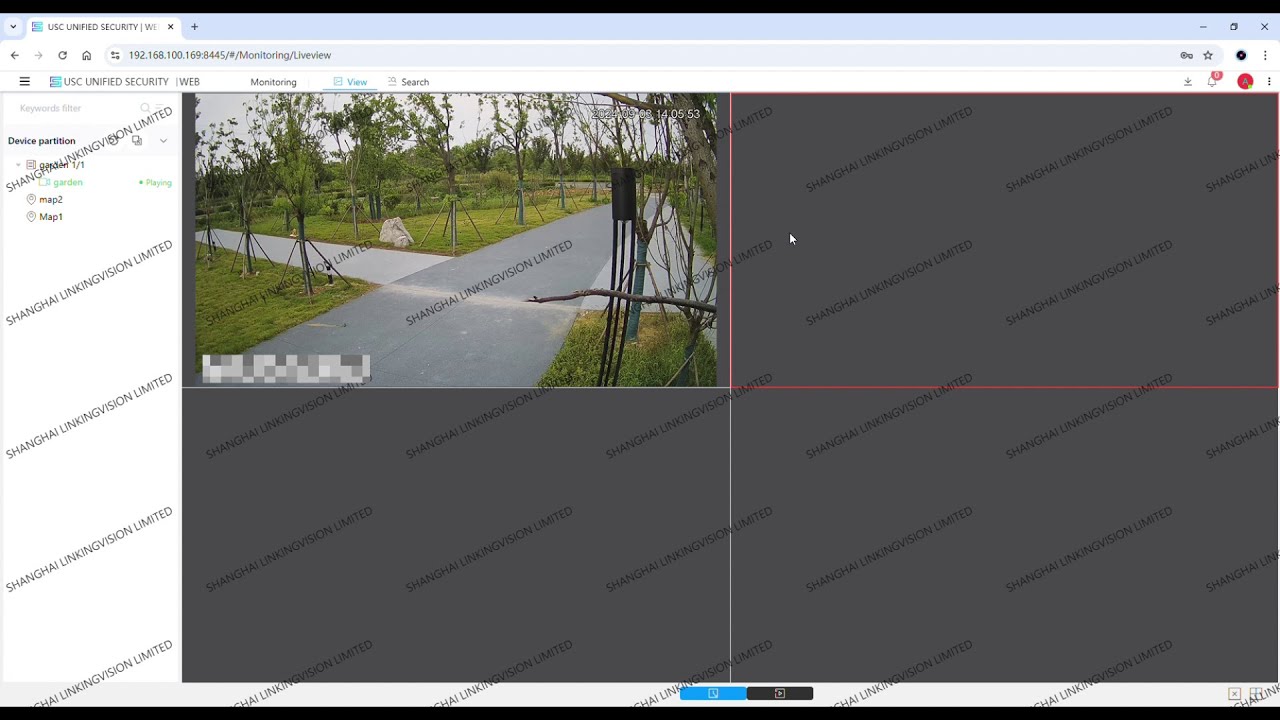Click the refresh icon in Device partition header

113,140
